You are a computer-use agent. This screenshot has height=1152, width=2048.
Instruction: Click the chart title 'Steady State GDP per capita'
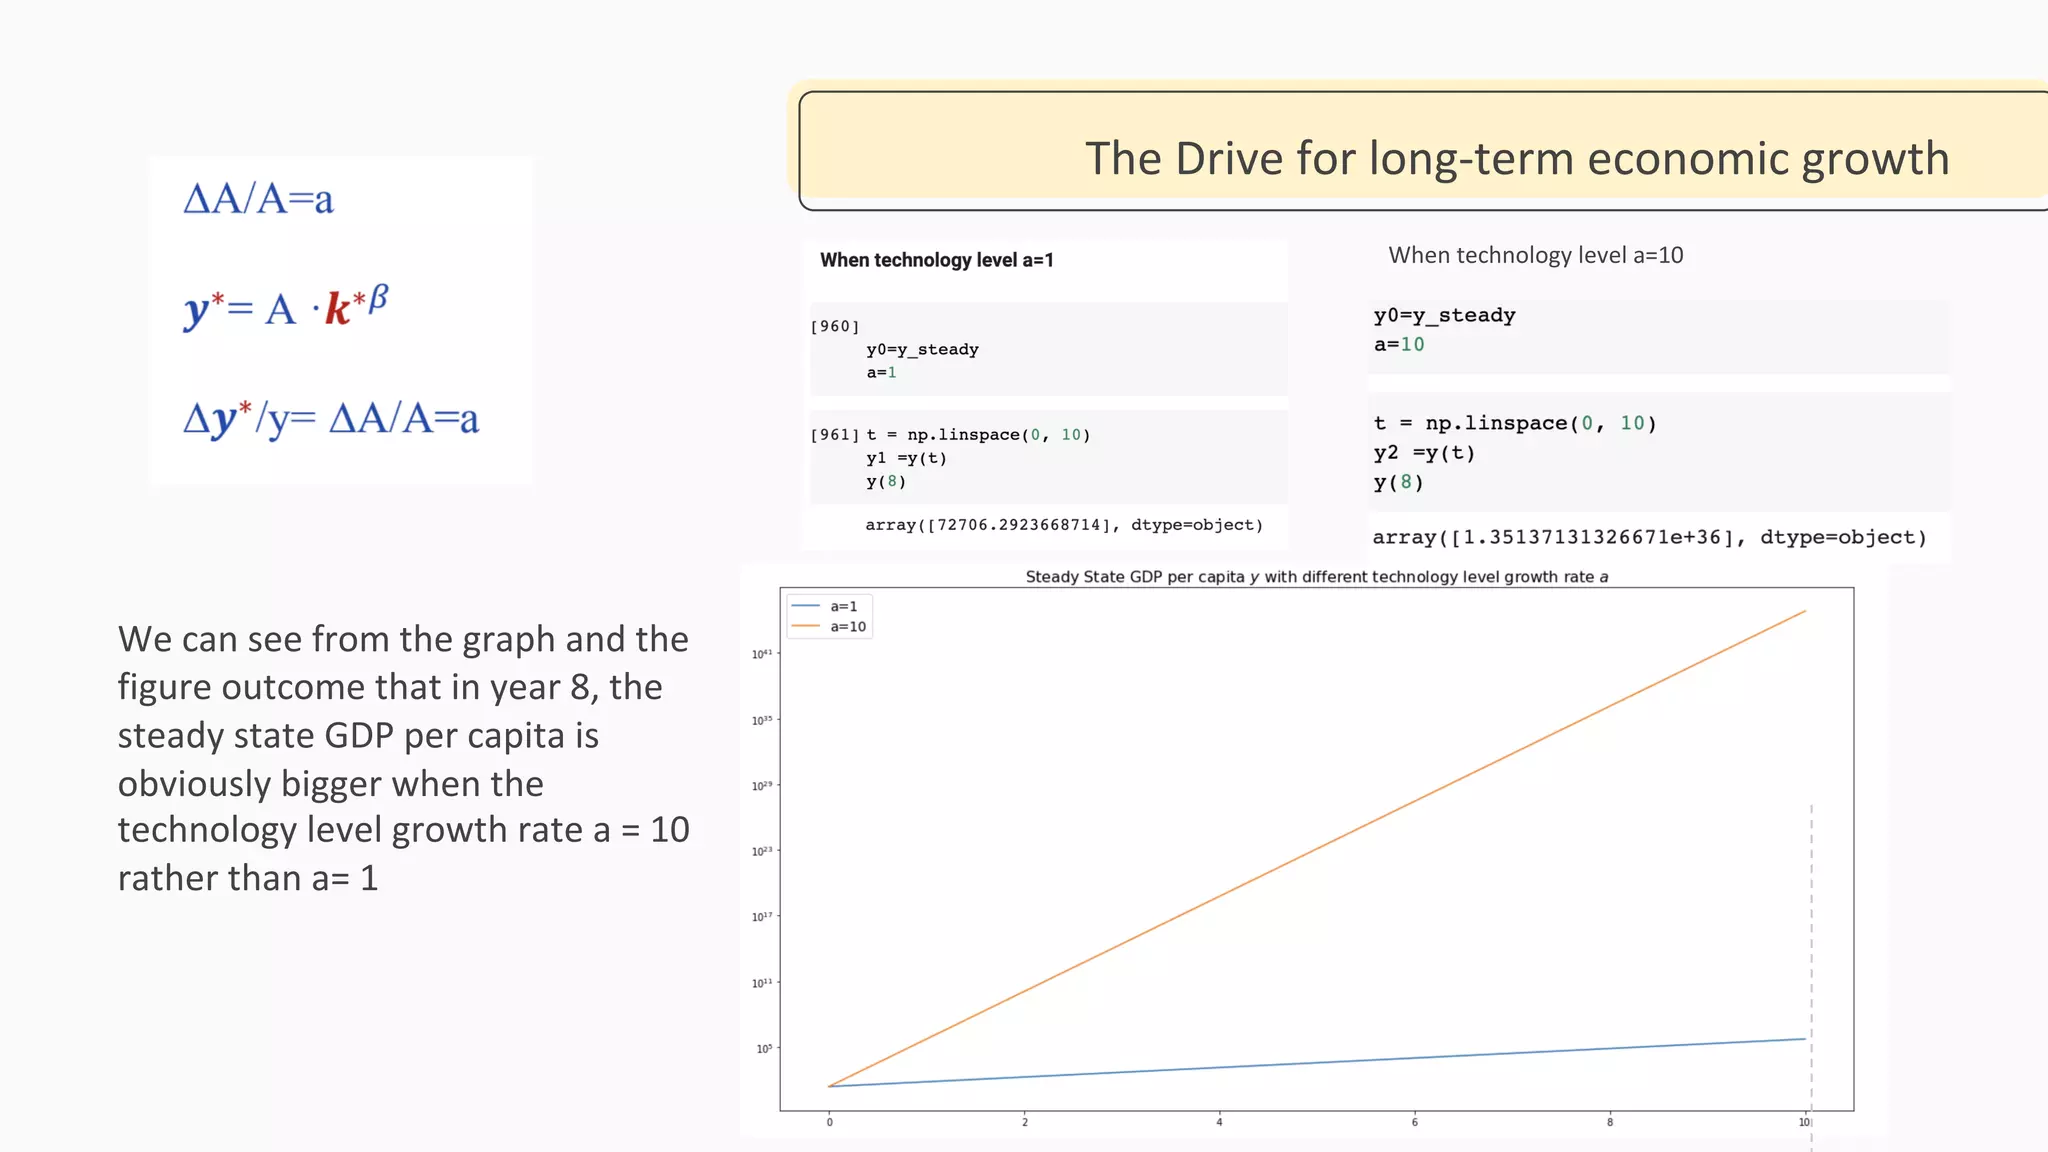(1316, 577)
